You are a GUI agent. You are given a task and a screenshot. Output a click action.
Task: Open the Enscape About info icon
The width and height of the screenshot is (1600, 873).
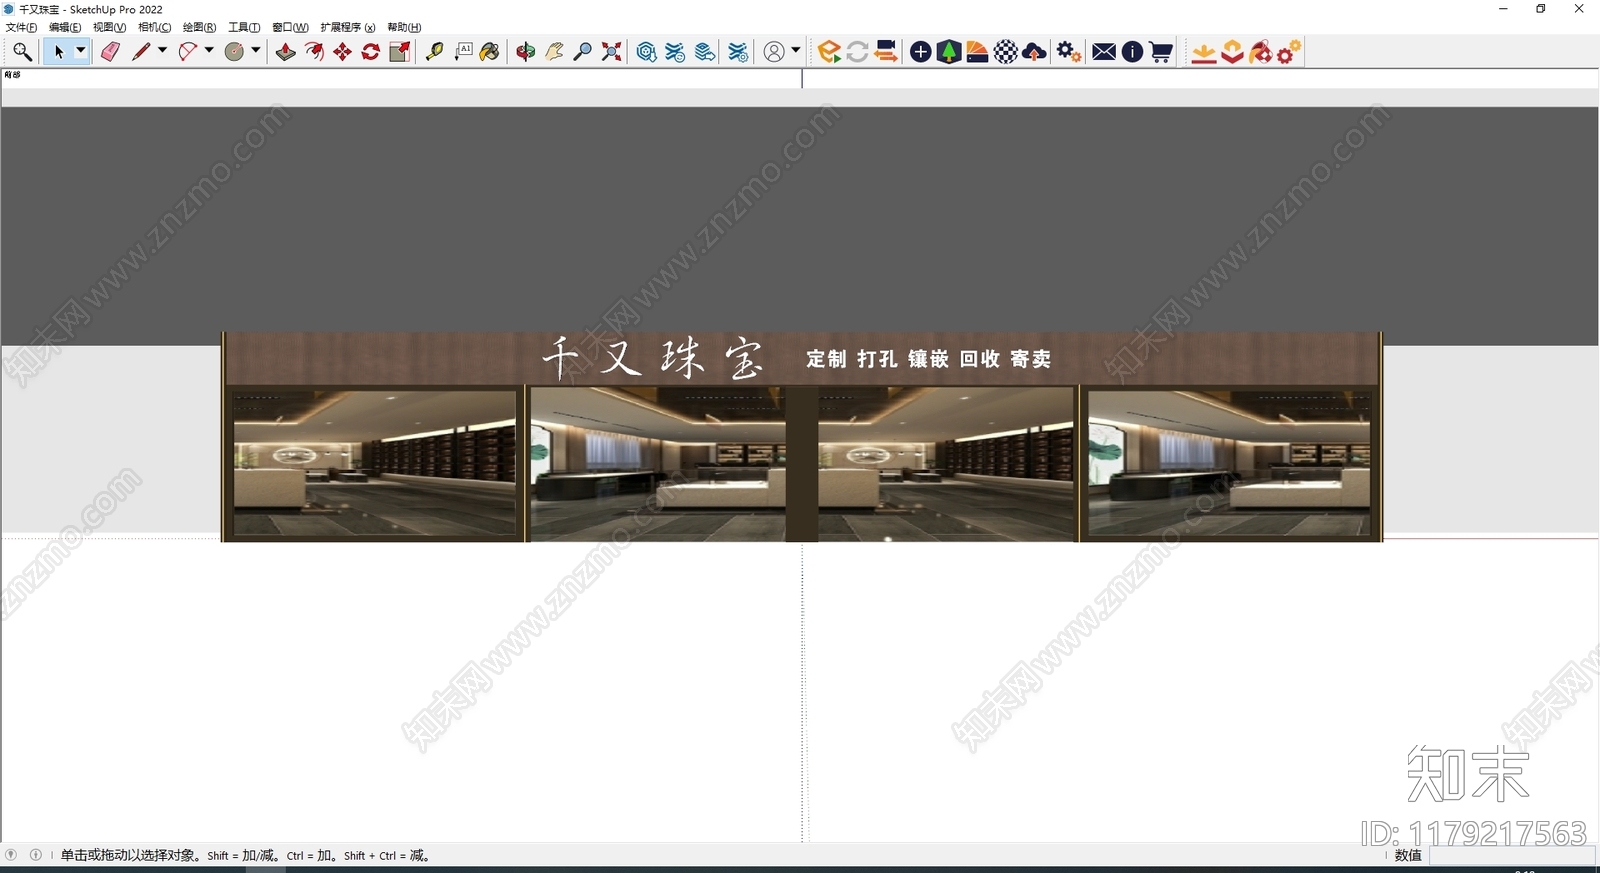point(1132,52)
